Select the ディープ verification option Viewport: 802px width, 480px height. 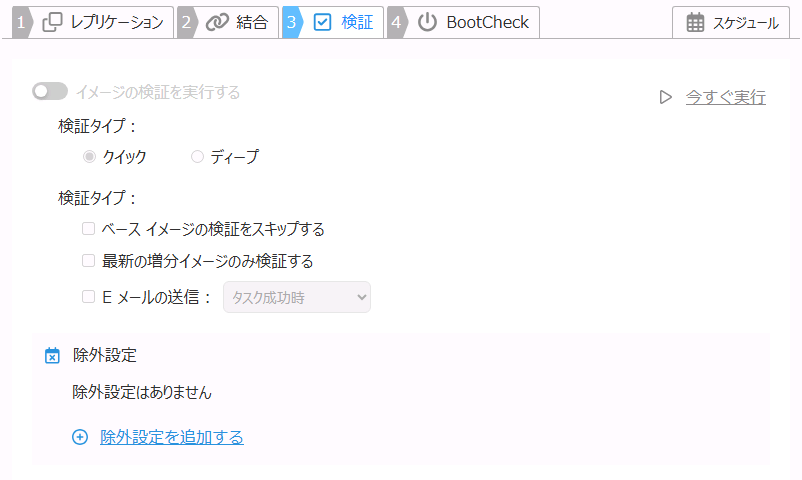click(x=197, y=156)
